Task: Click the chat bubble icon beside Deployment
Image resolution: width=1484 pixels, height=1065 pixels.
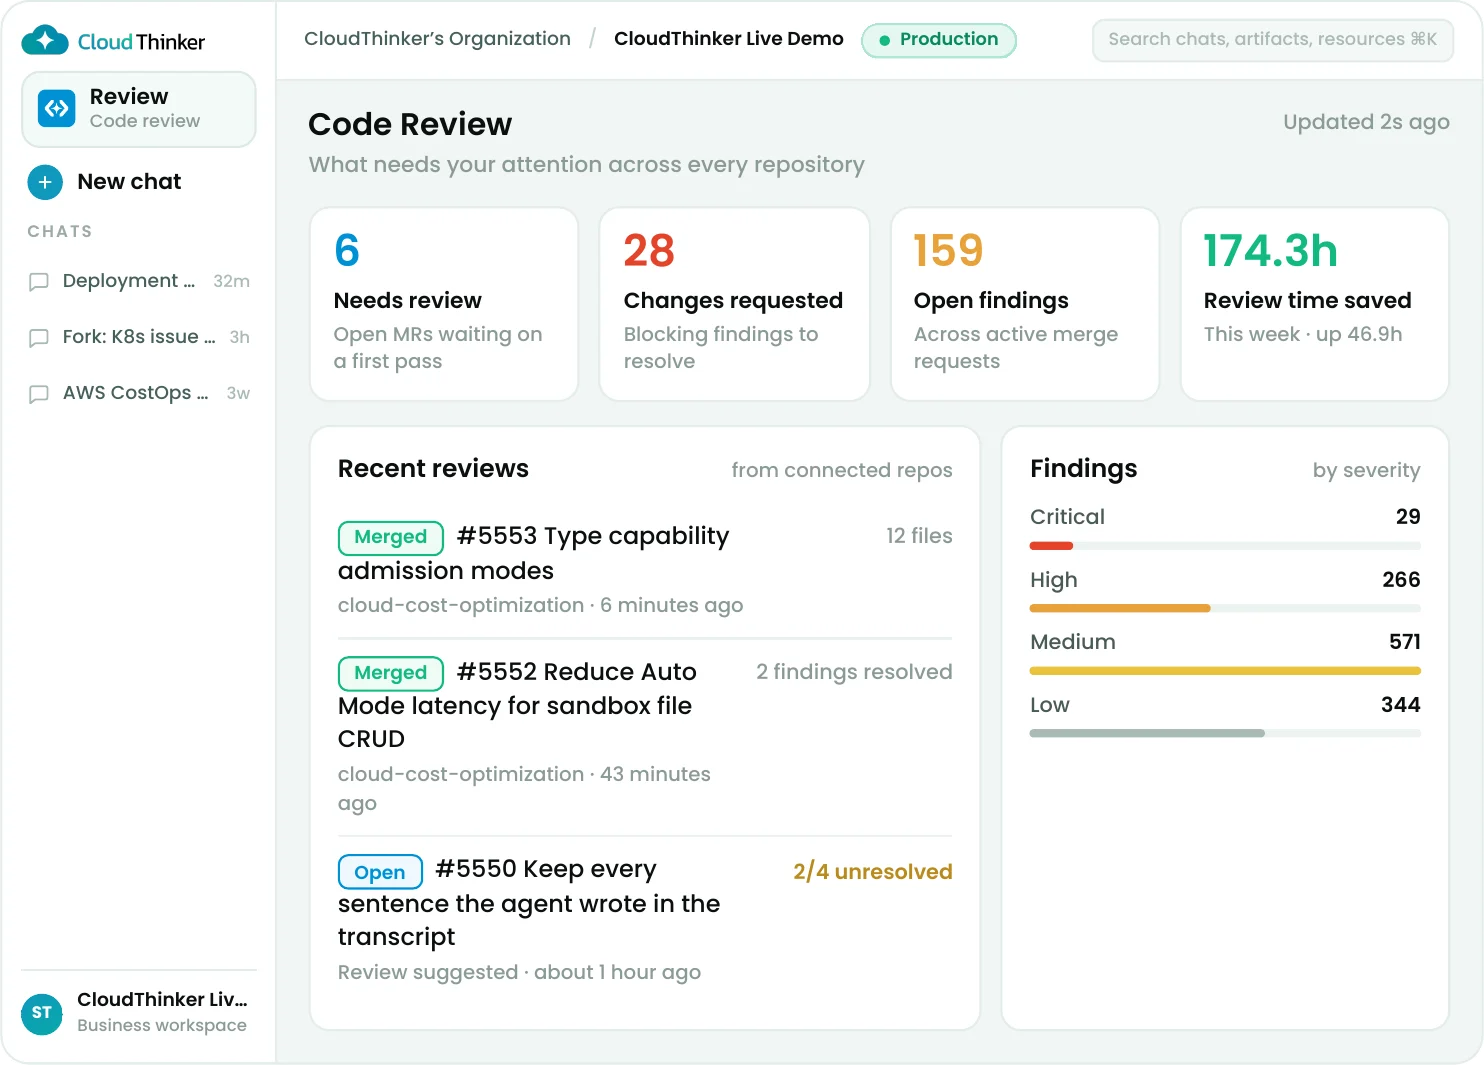Action: (x=39, y=282)
